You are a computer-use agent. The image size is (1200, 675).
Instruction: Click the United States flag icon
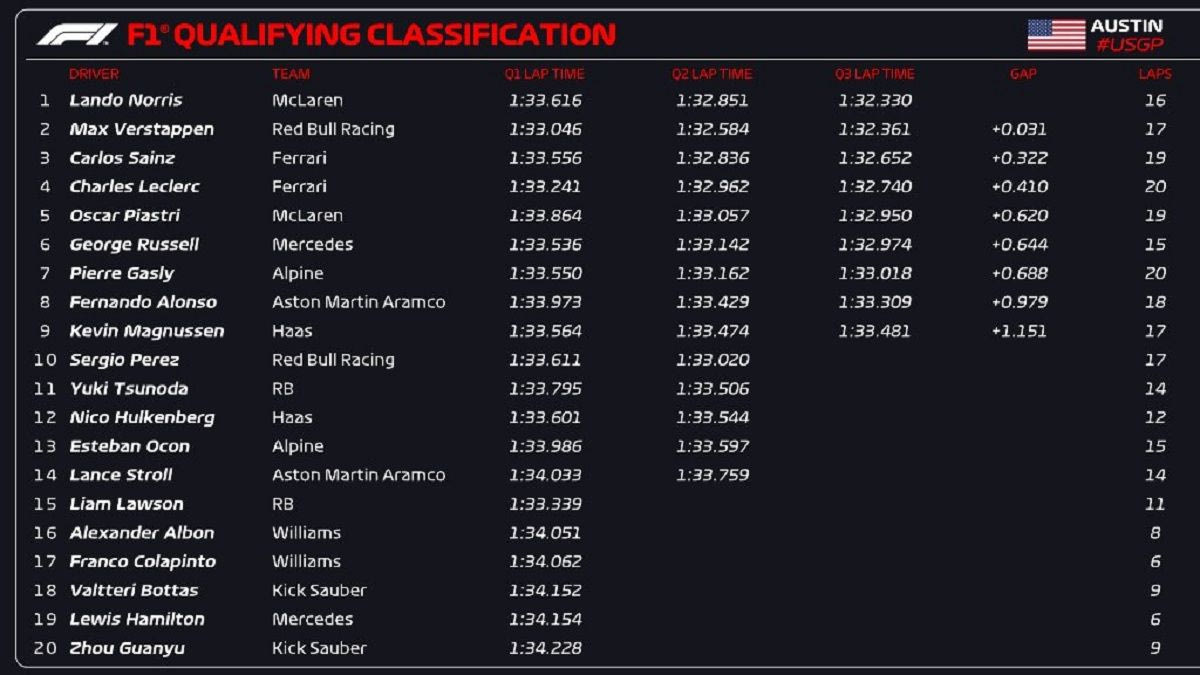pyautogui.click(x=1056, y=35)
